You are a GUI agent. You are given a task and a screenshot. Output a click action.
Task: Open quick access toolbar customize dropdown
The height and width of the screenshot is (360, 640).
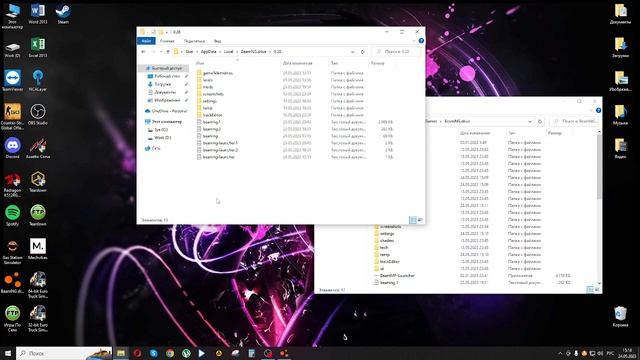point(167,32)
